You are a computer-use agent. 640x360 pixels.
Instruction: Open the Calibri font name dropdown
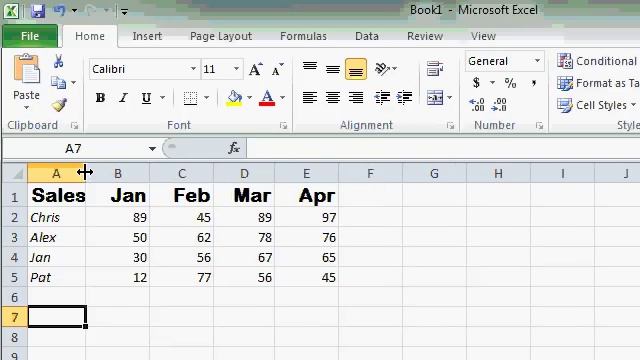point(193,69)
